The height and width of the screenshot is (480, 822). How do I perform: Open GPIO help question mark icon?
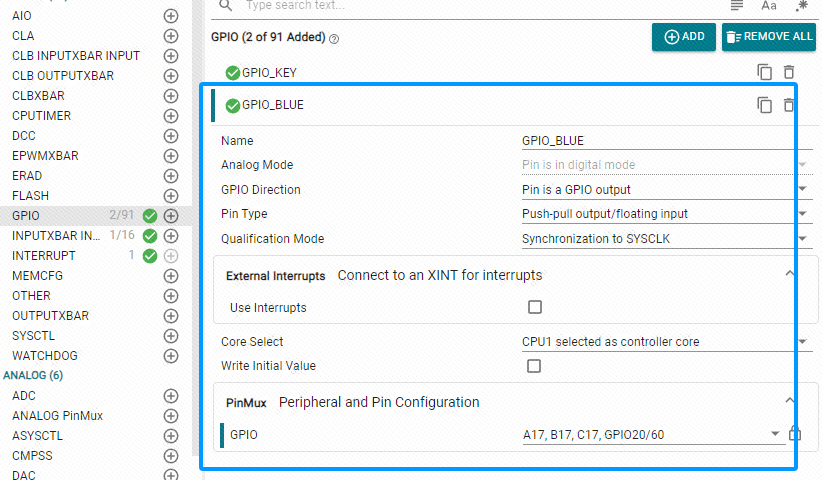334,38
